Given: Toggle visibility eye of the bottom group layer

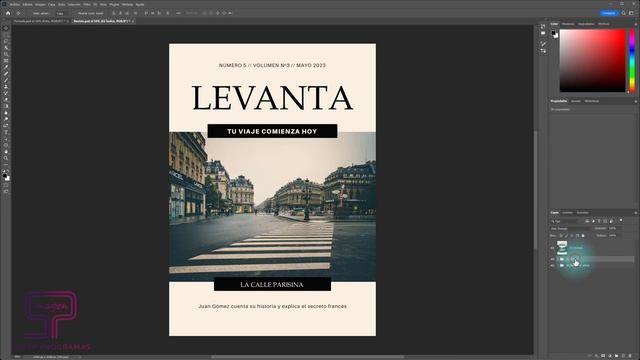Looking at the screenshot, I should (552, 265).
